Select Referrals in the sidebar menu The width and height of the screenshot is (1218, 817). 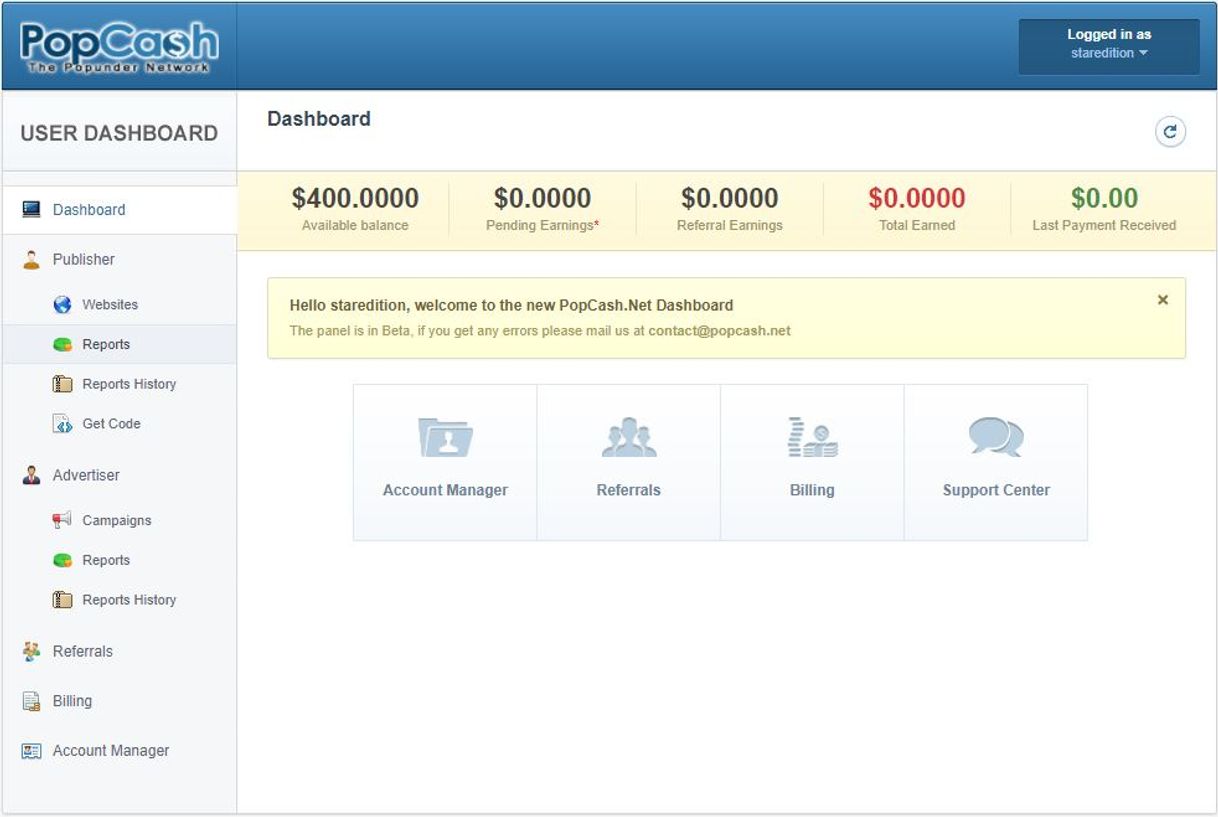83,652
